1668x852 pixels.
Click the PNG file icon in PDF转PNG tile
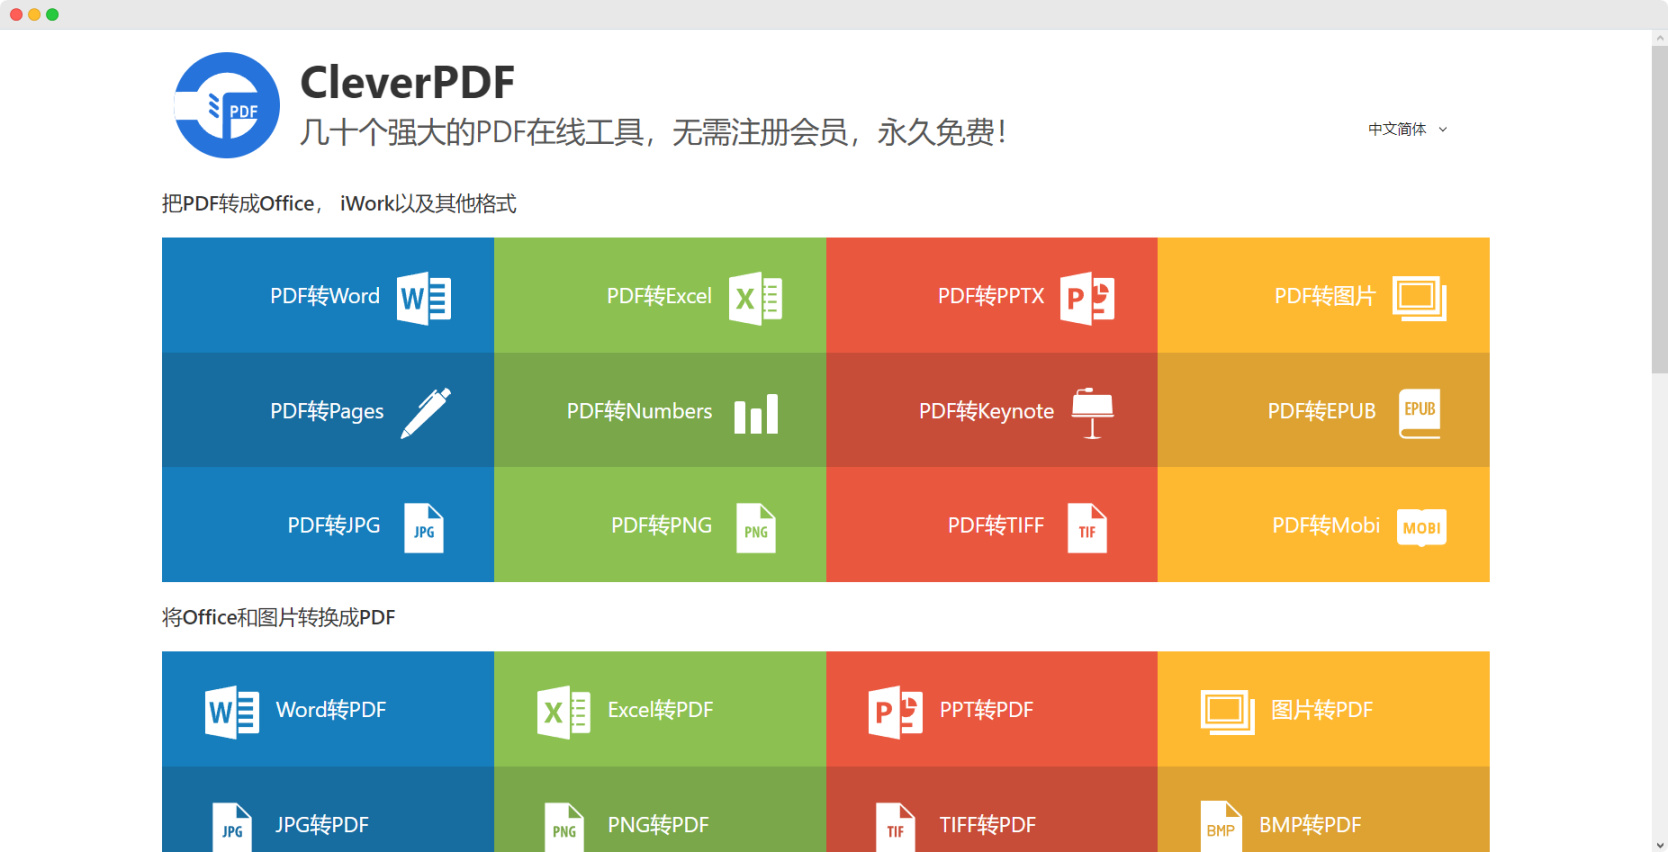pos(756,528)
